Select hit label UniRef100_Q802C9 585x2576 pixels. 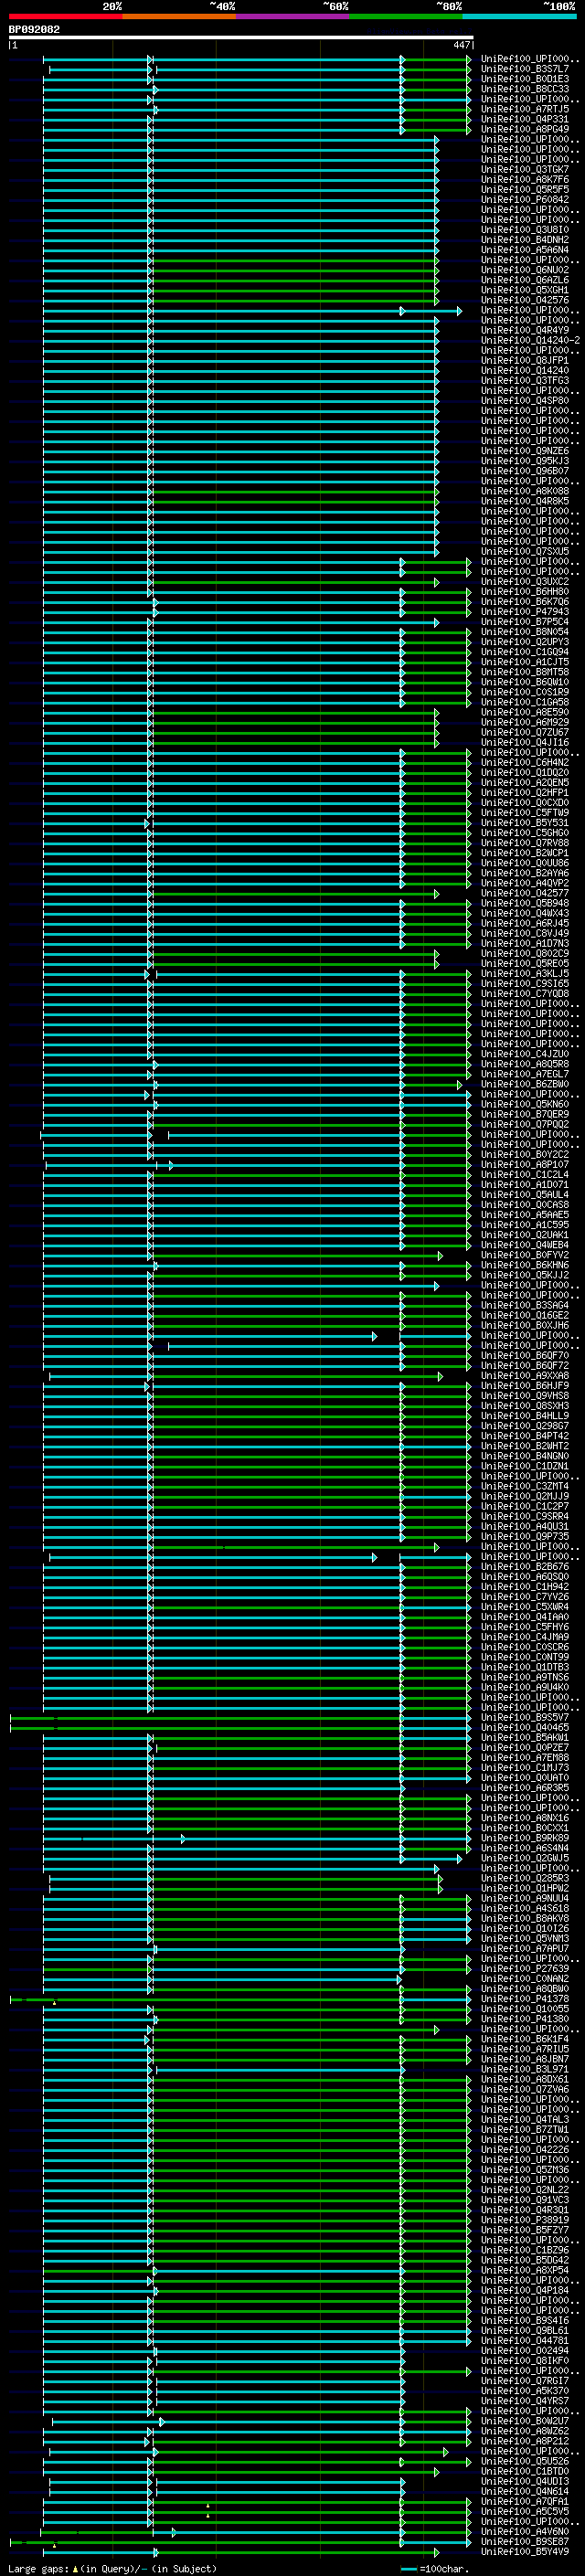525,953
